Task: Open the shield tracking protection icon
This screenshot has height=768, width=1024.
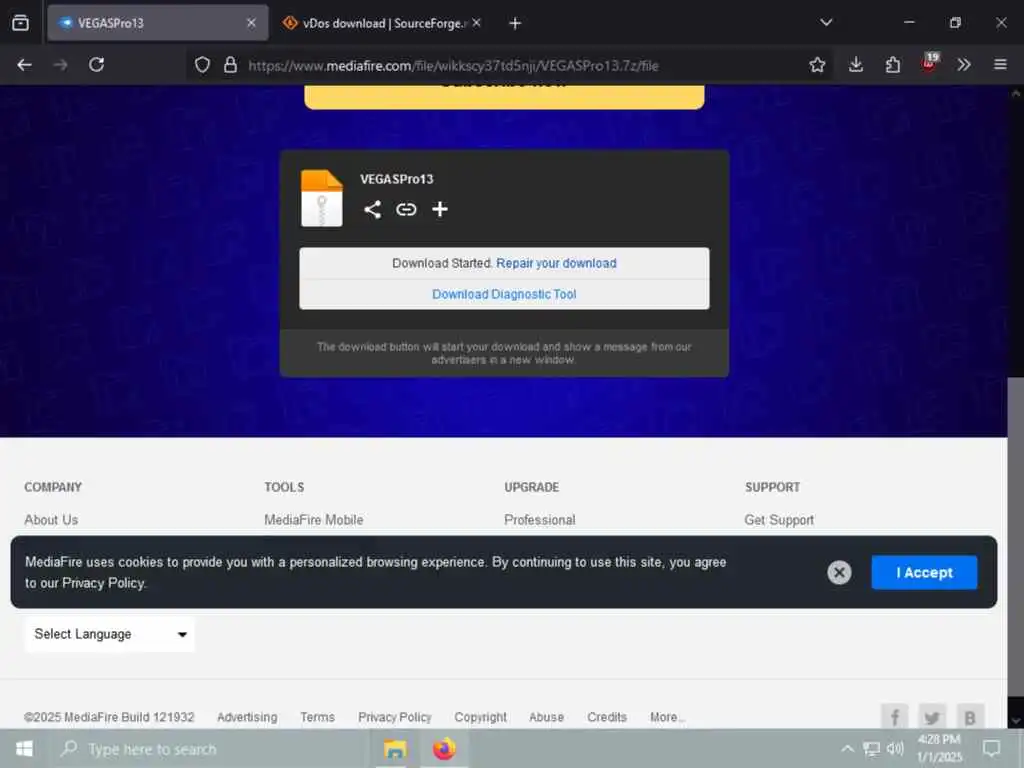Action: pos(202,65)
